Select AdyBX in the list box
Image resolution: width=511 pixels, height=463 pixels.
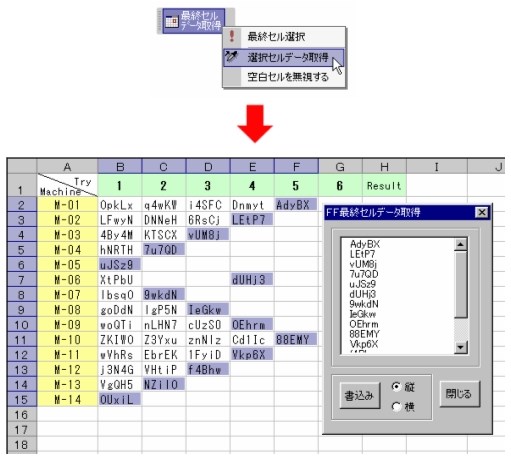point(365,244)
